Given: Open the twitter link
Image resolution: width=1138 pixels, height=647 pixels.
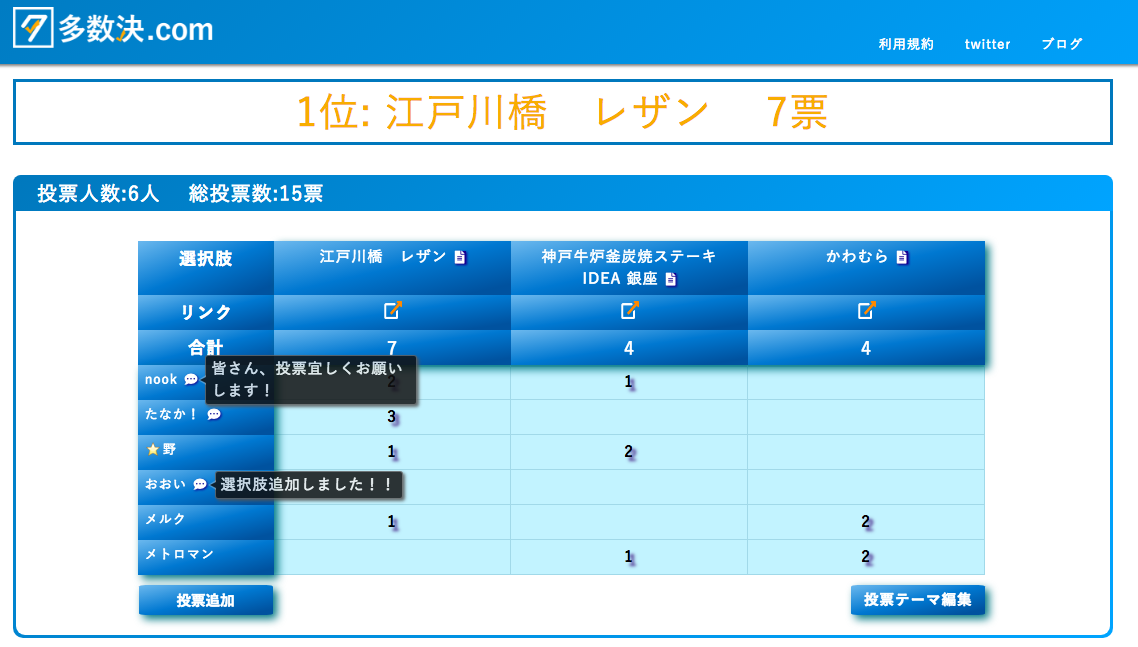Looking at the screenshot, I should click(x=986, y=44).
